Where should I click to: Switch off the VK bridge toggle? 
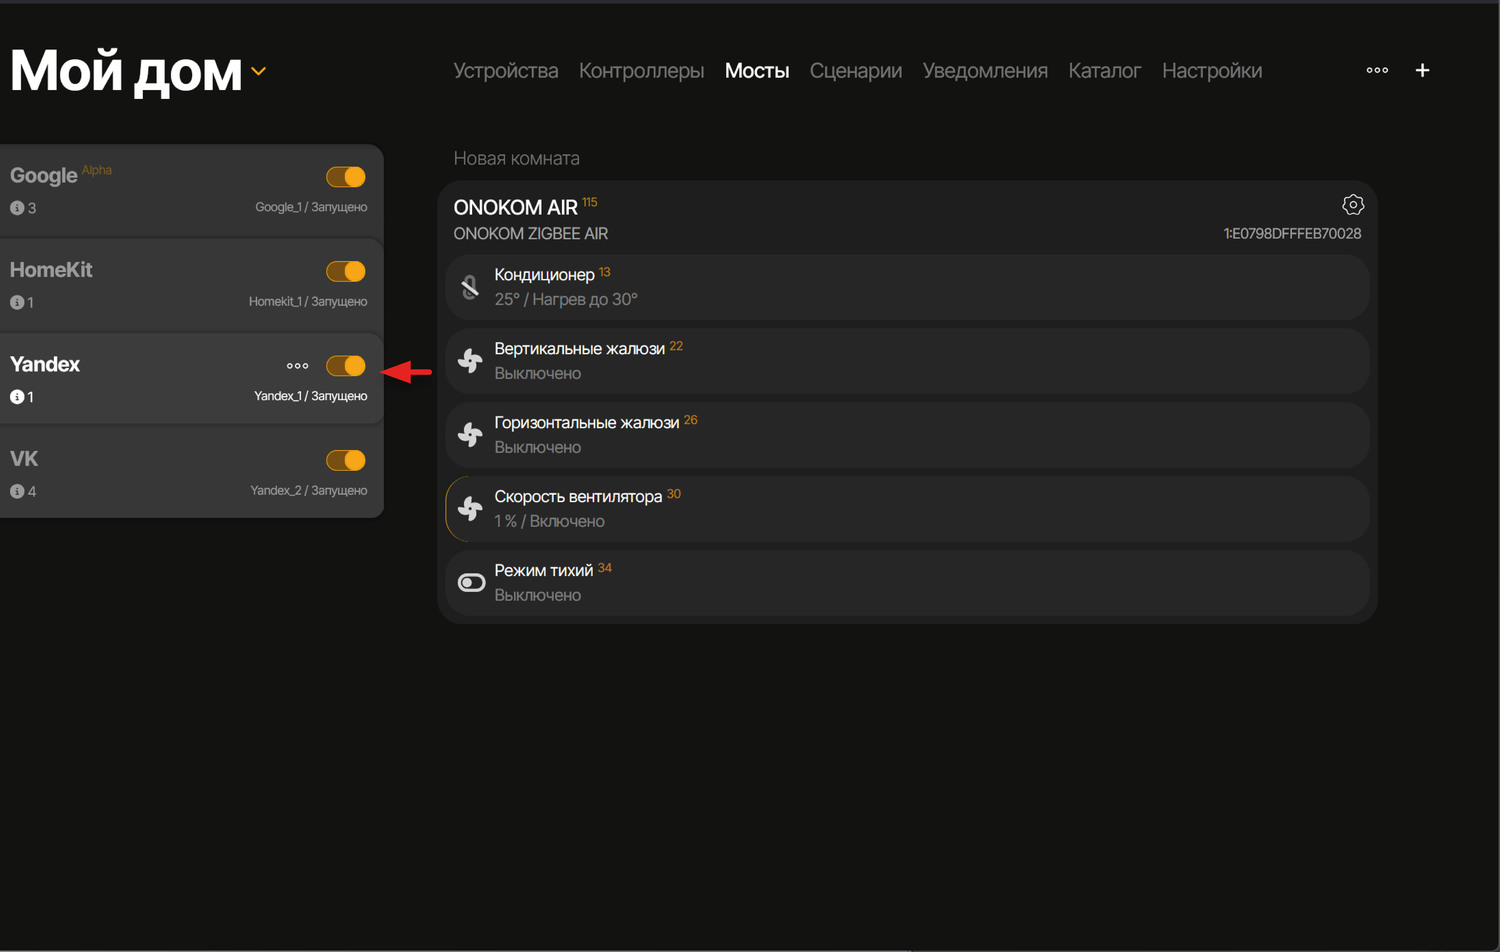click(346, 460)
